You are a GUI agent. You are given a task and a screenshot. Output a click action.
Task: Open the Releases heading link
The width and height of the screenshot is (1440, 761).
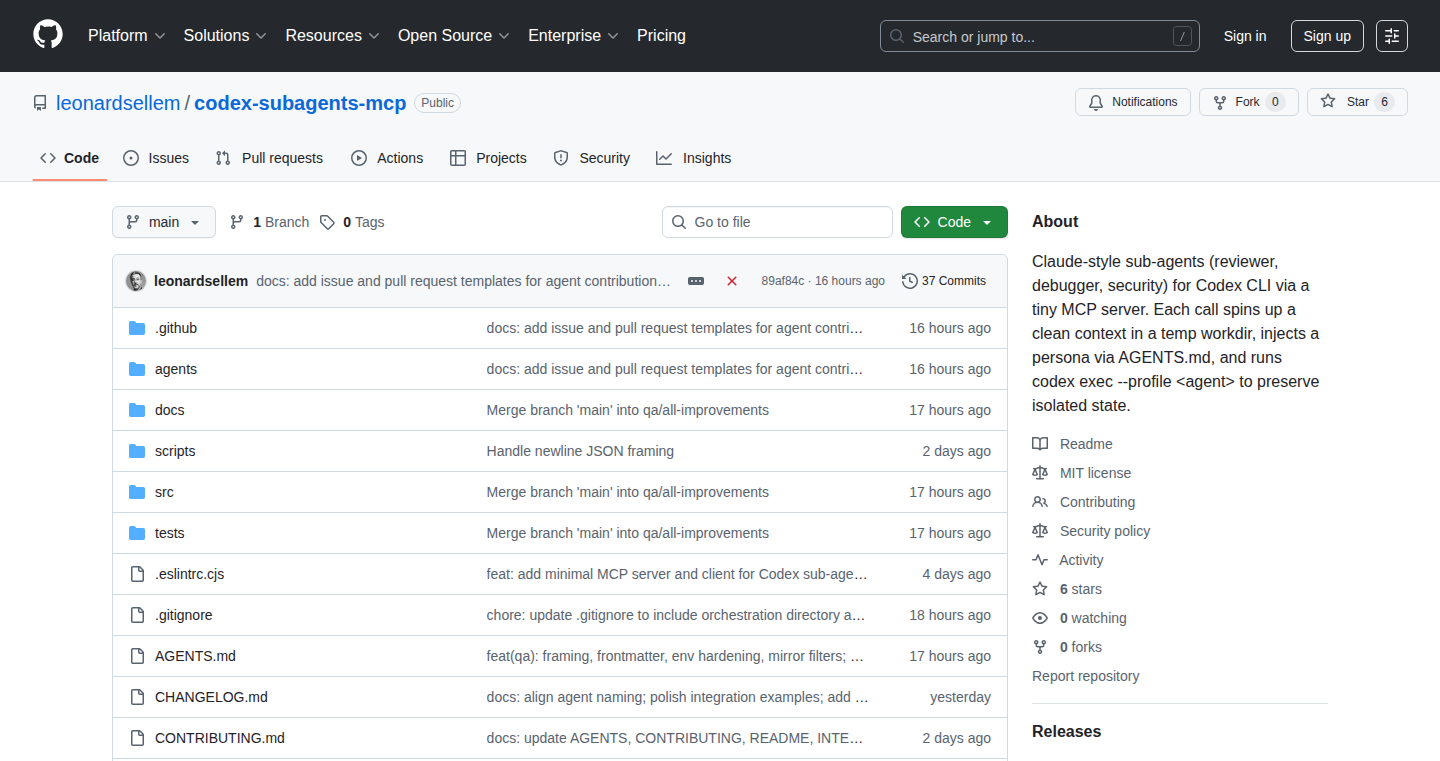(1066, 731)
